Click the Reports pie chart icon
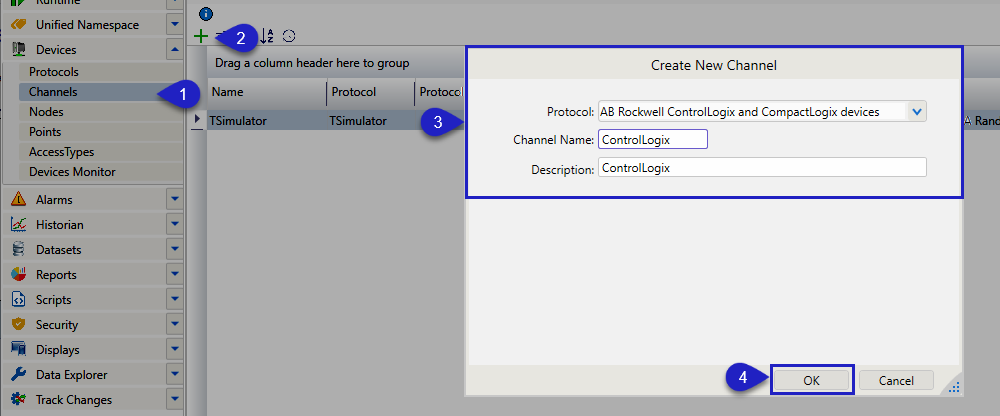Image resolution: width=1000 pixels, height=416 pixels. point(18,275)
